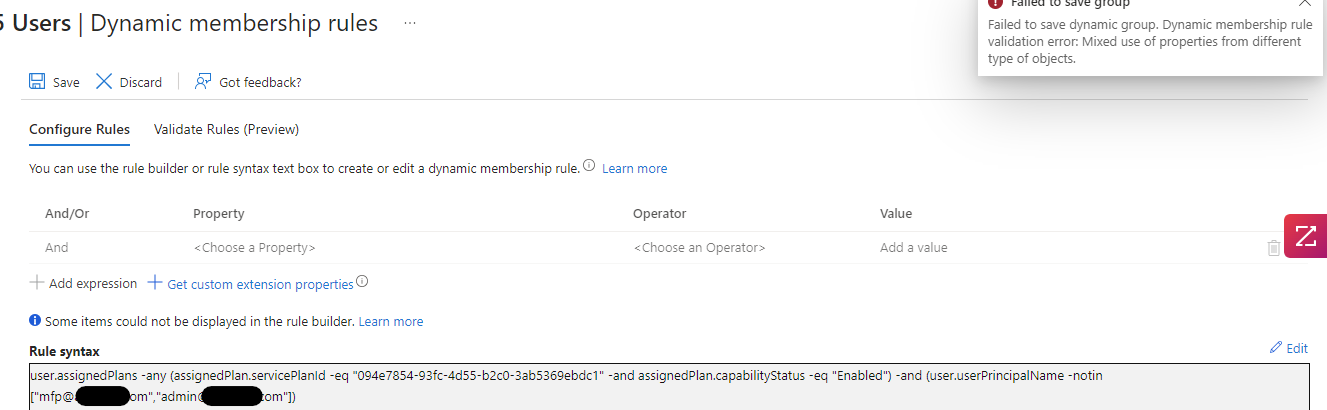Click the Got feedback person icon
The image size is (1327, 410).
(x=203, y=82)
